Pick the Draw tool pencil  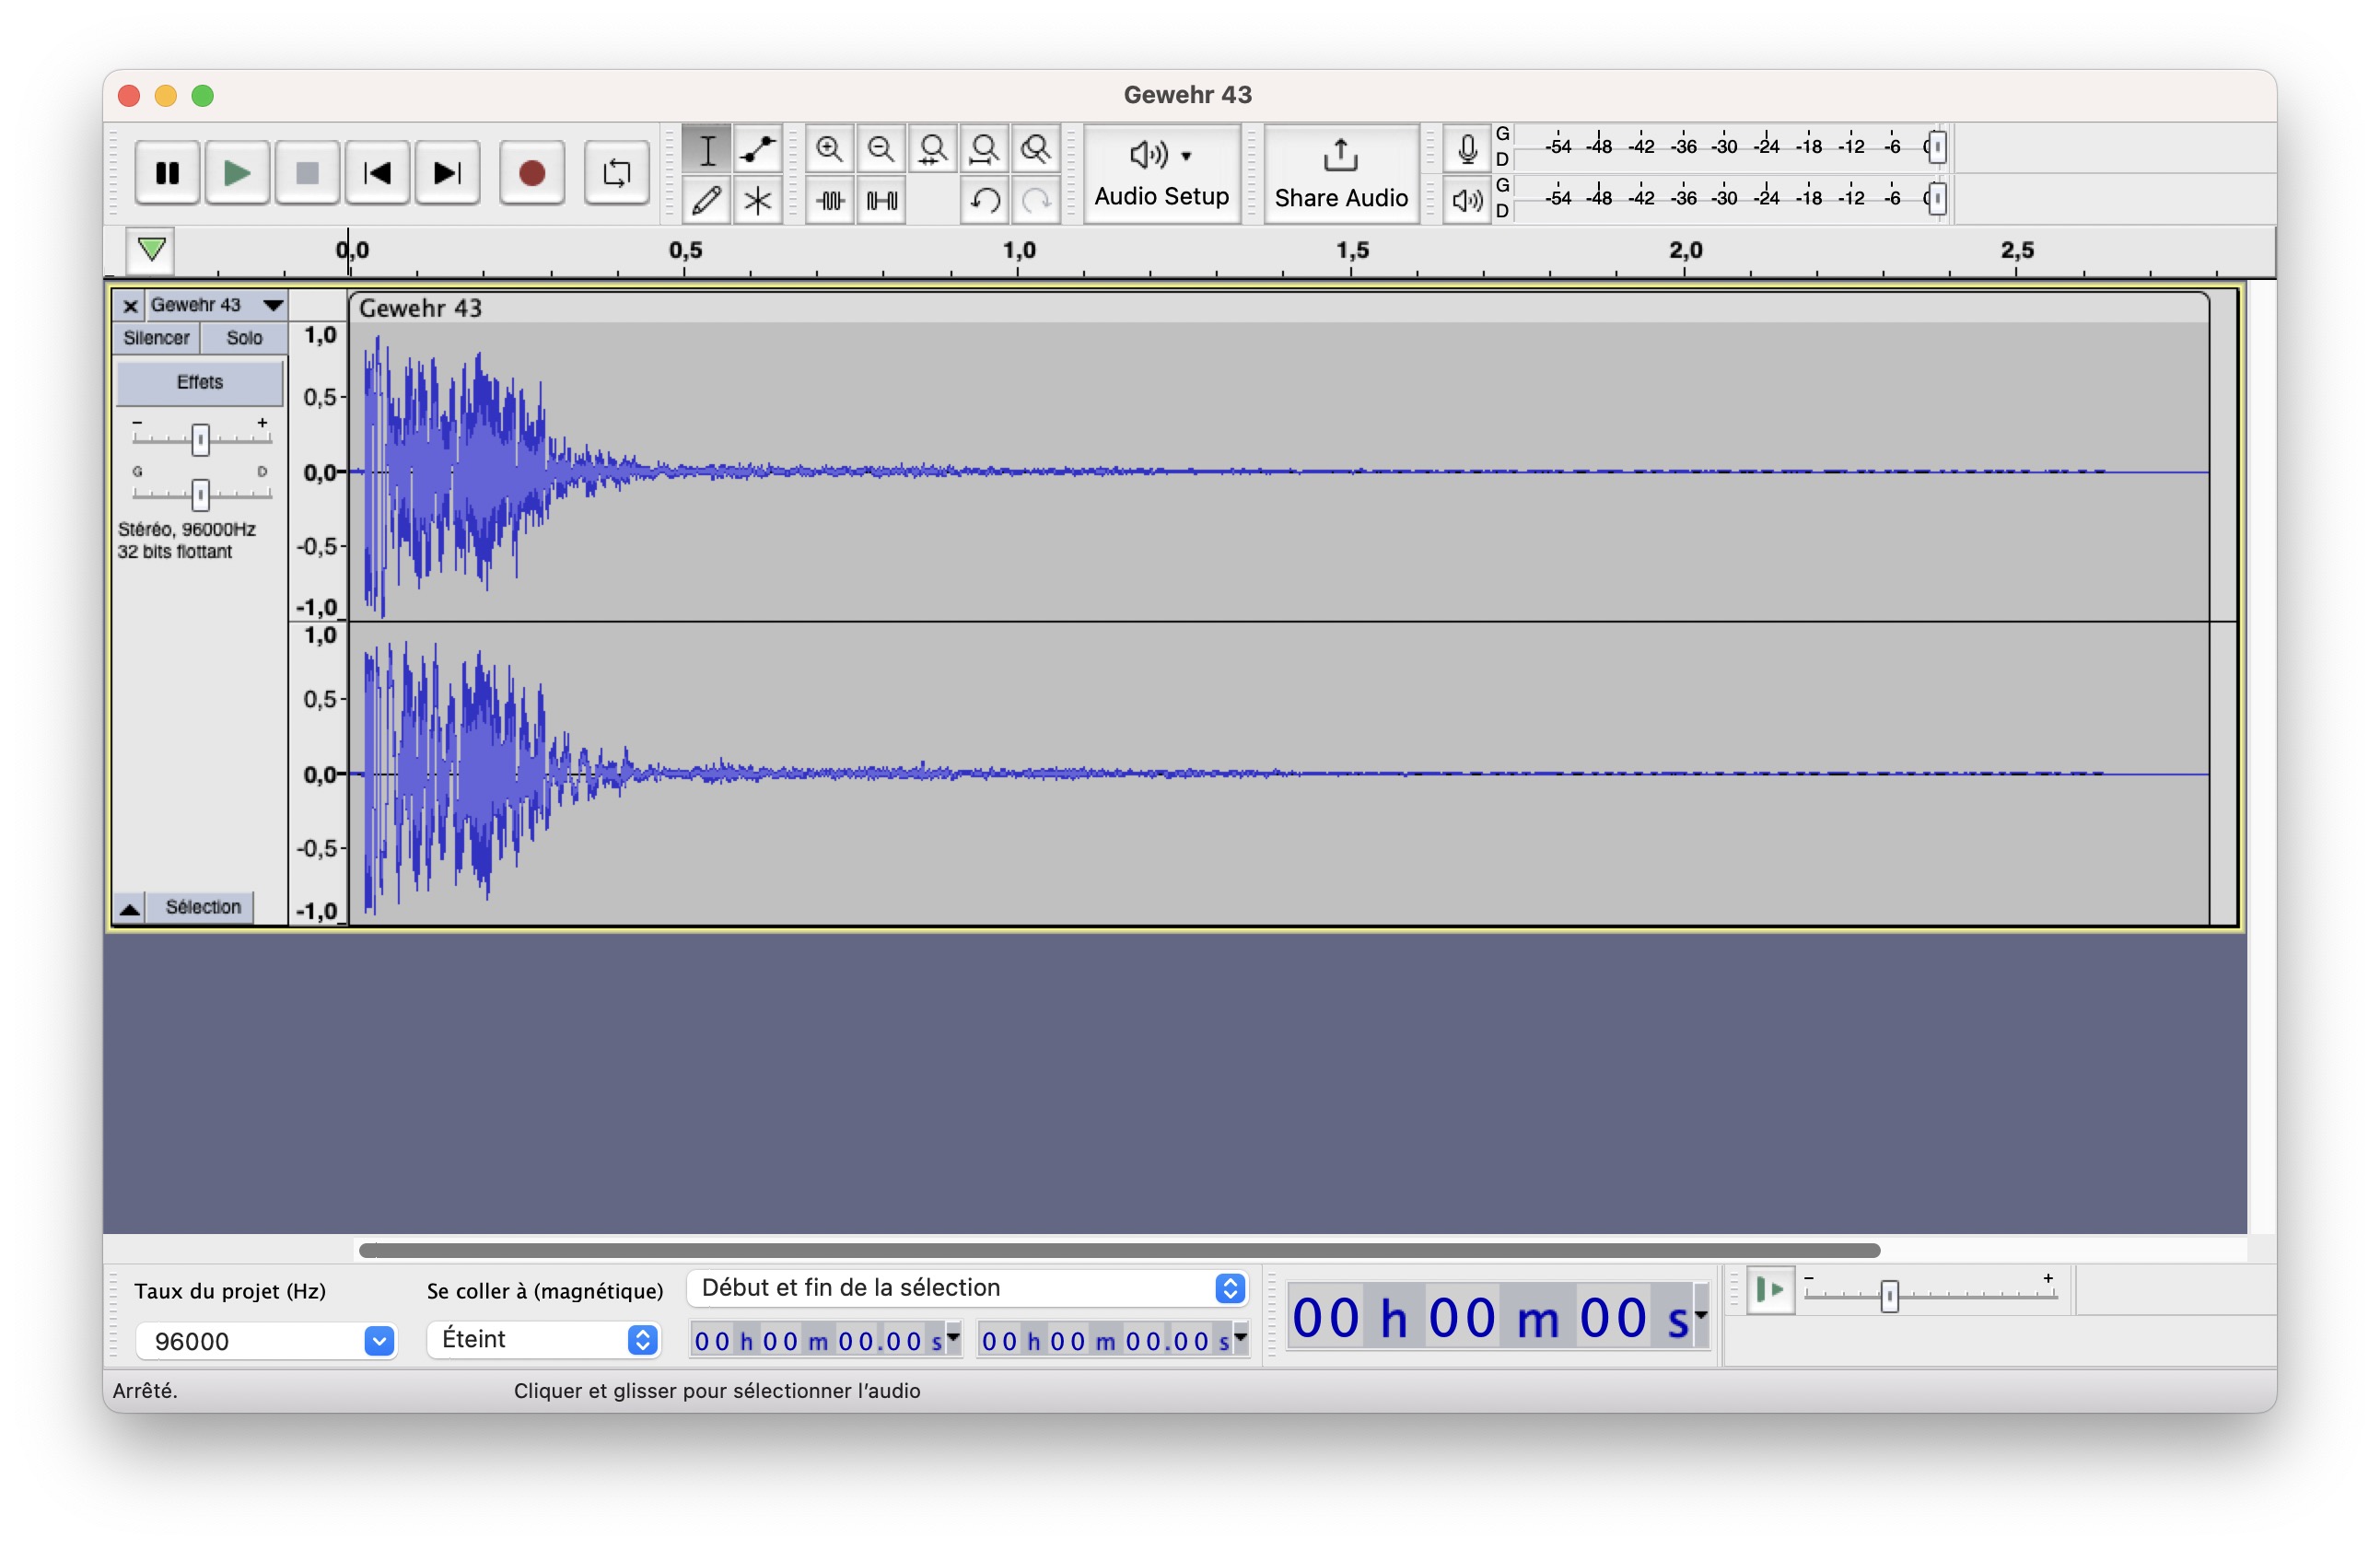pos(707,200)
